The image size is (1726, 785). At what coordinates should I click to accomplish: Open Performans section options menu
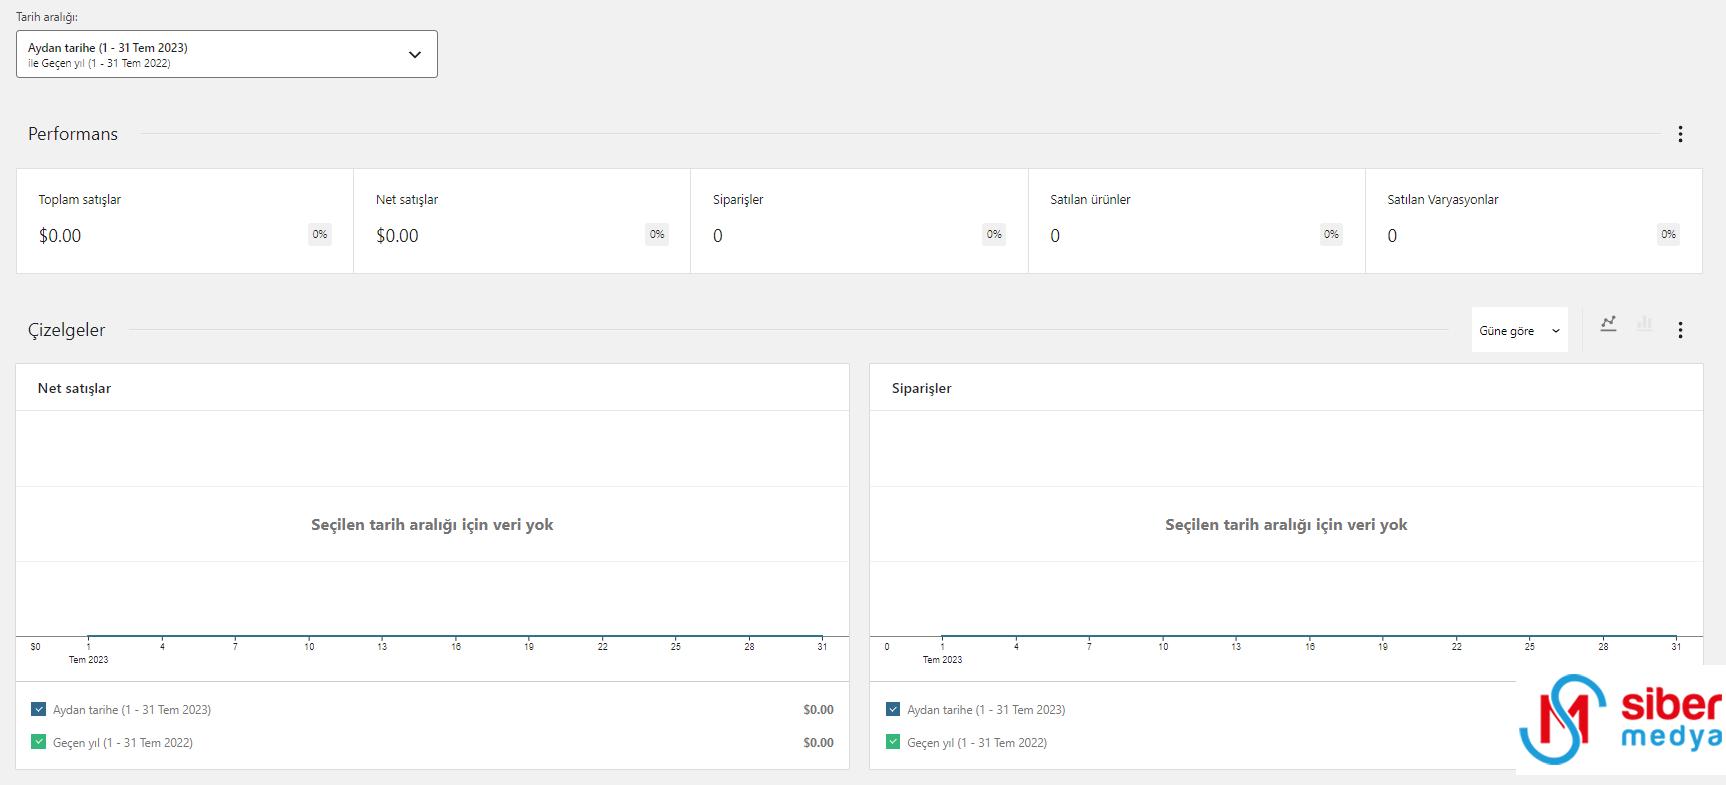click(1680, 134)
